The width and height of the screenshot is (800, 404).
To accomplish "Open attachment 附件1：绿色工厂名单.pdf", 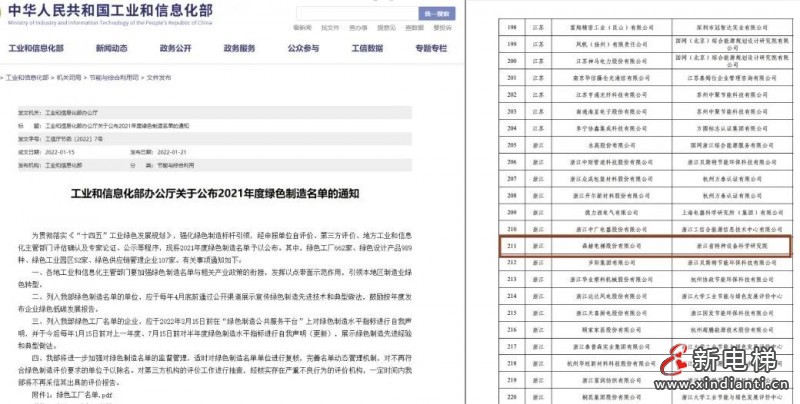I will pyautogui.click(x=72, y=394).
